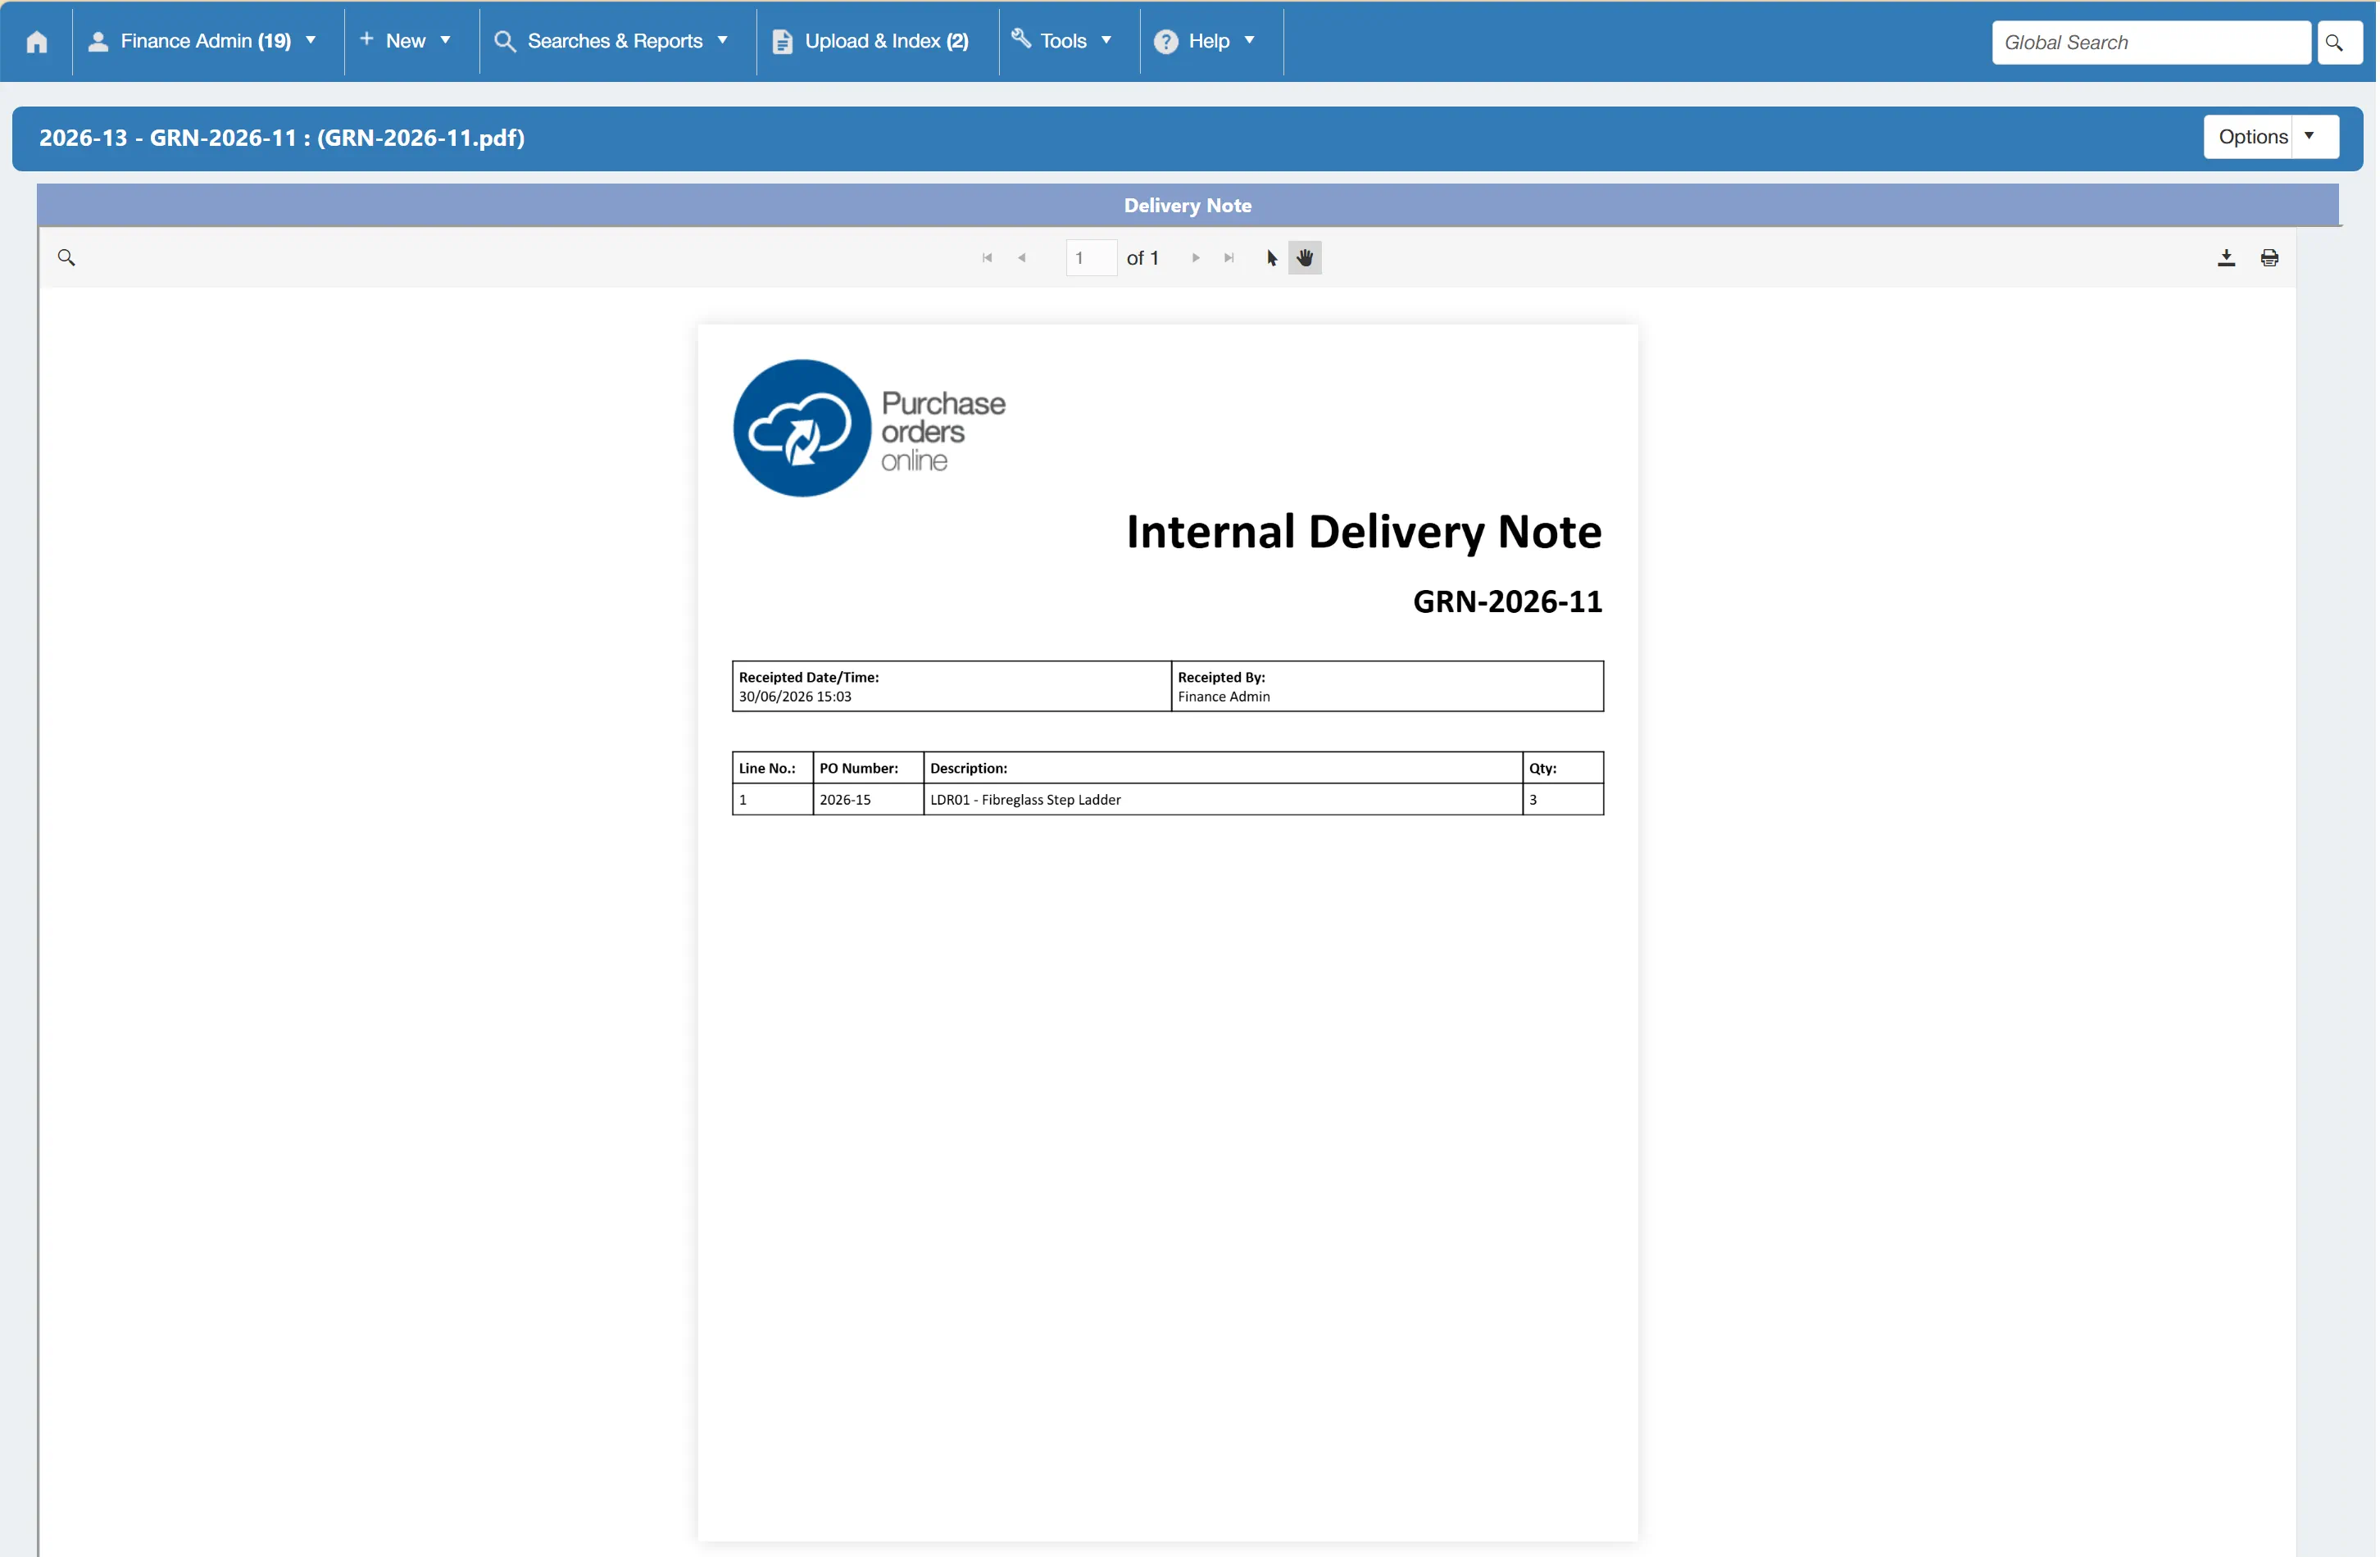Print the delivery note PDF
This screenshot has height=1557, width=2380.
2270,258
